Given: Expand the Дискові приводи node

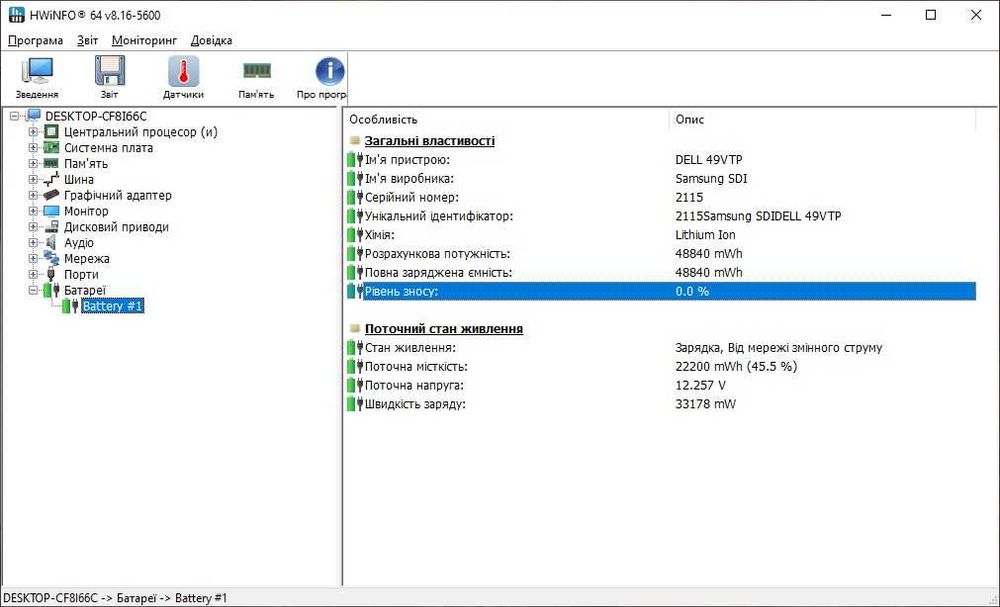Looking at the screenshot, I should (33, 227).
